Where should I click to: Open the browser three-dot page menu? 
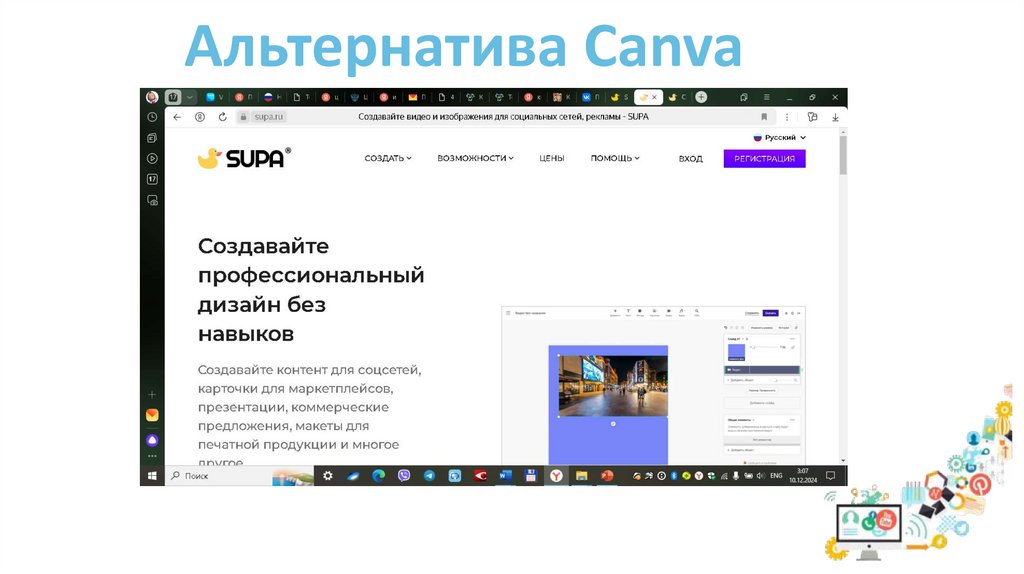[x=787, y=117]
